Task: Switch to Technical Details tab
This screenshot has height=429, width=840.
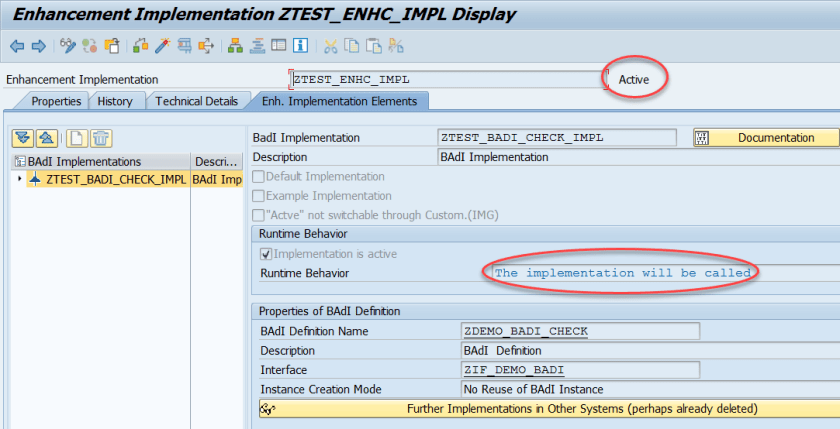Action: click(197, 101)
